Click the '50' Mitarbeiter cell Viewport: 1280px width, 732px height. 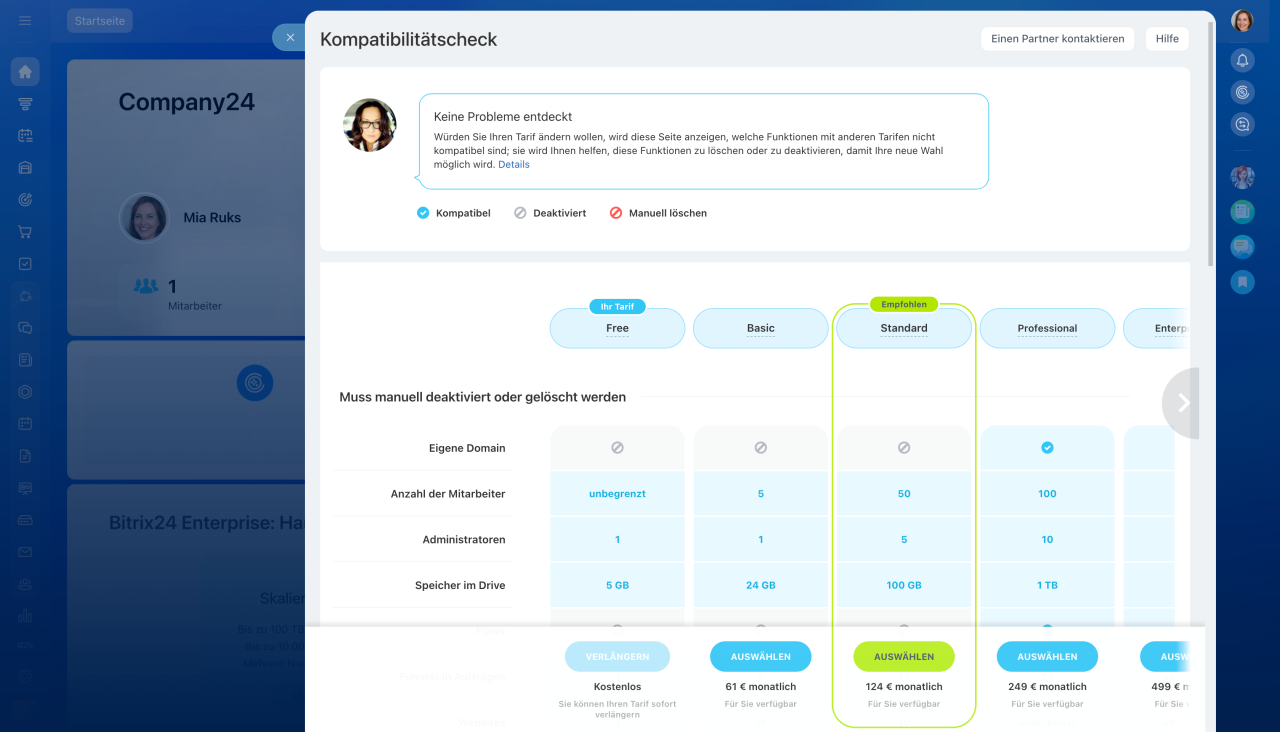coord(904,494)
